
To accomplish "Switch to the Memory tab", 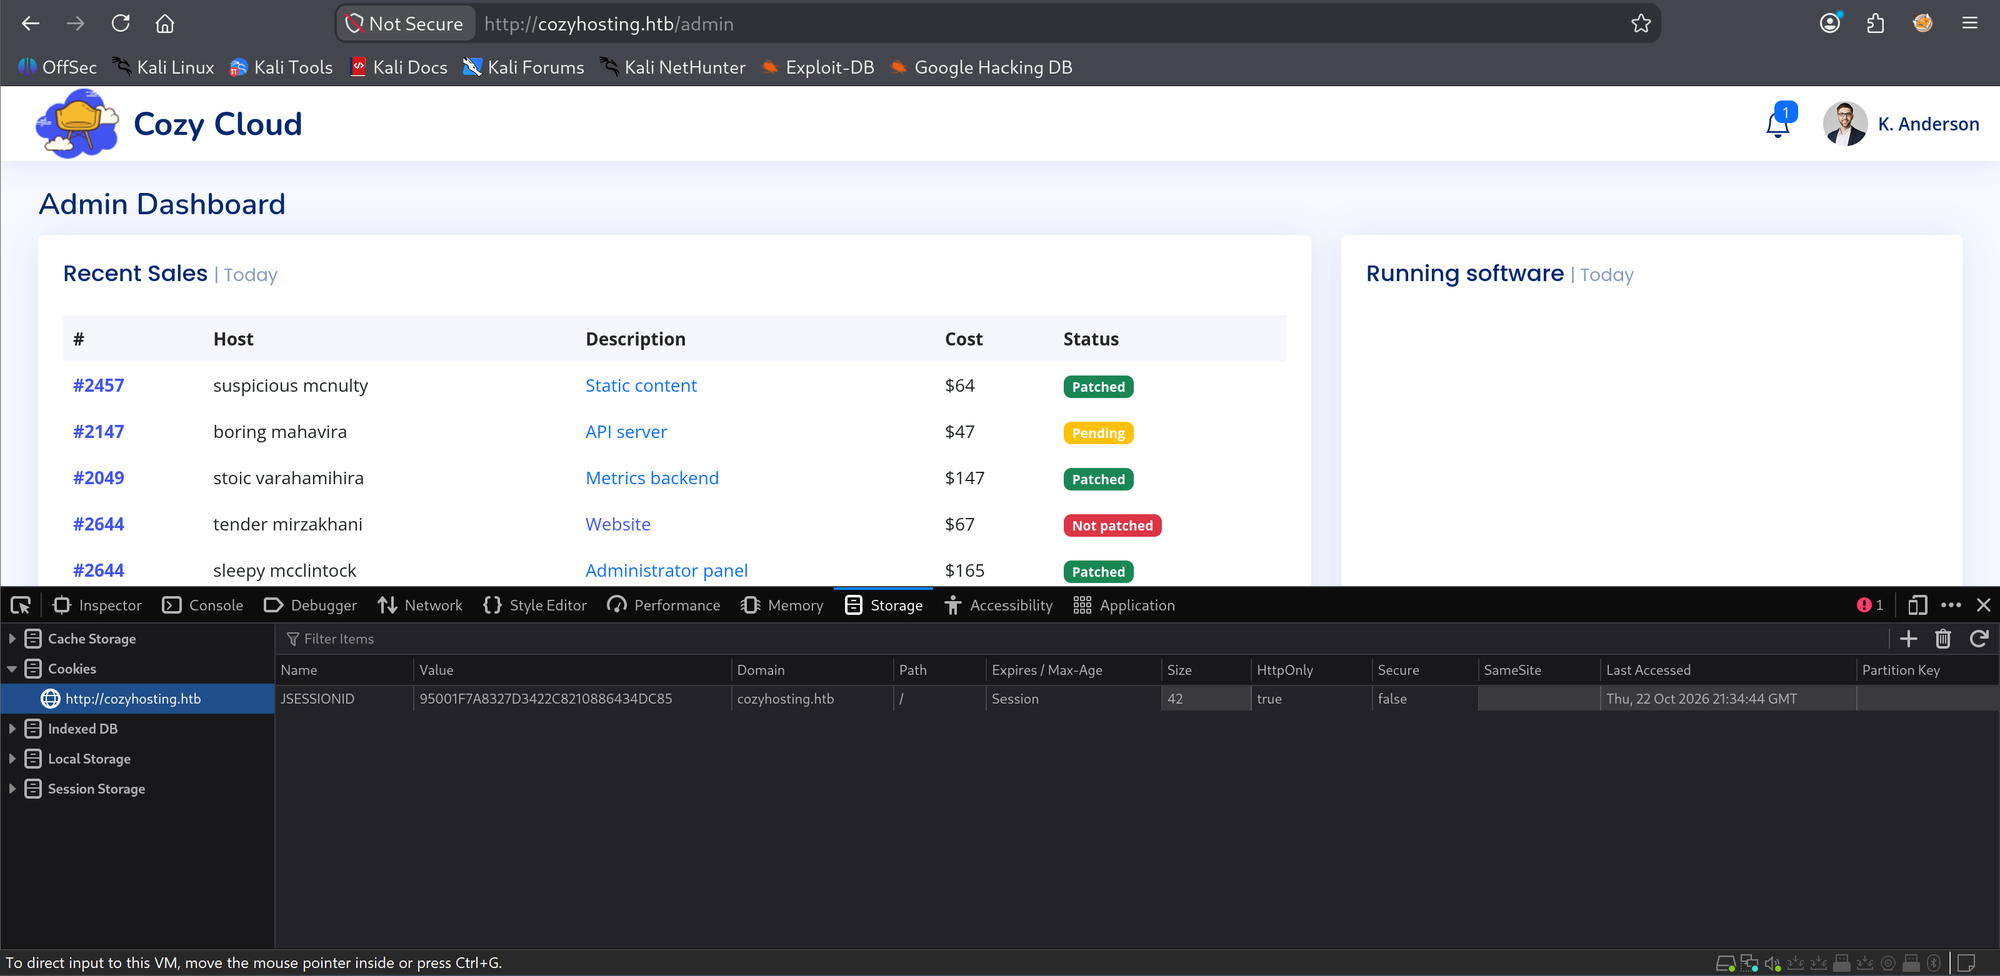I will click(782, 605).
